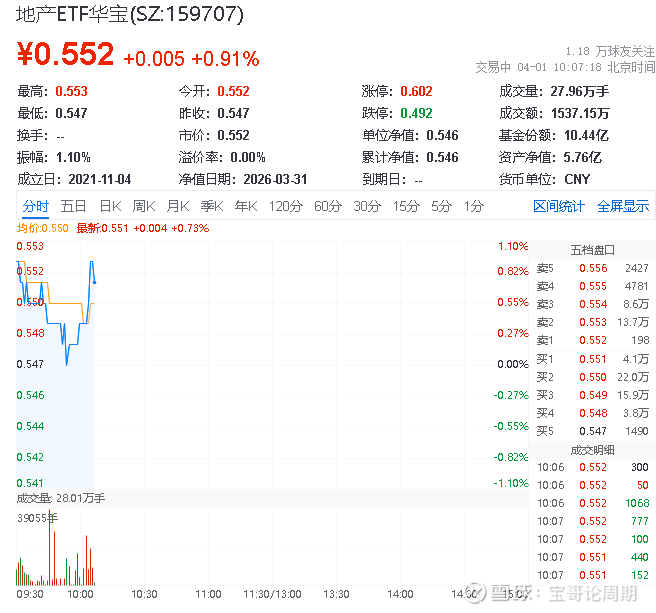
Task: Switch to the 五日 chart tab
Action: (x=73, y=206)
